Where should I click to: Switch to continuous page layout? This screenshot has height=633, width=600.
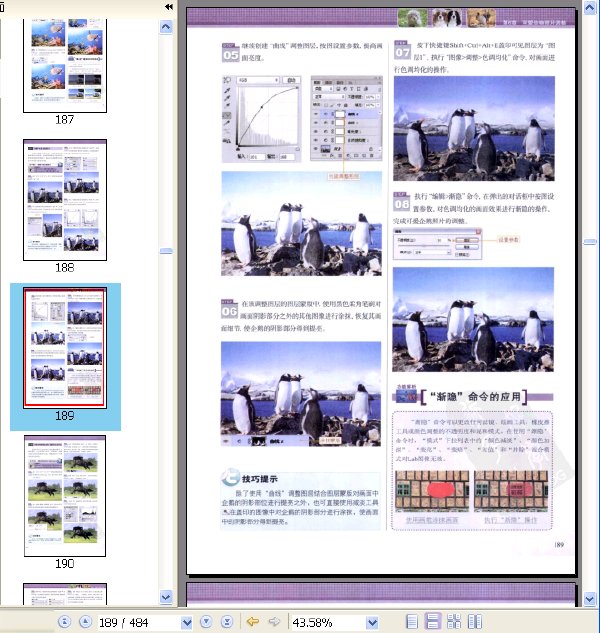click(433, 622)
